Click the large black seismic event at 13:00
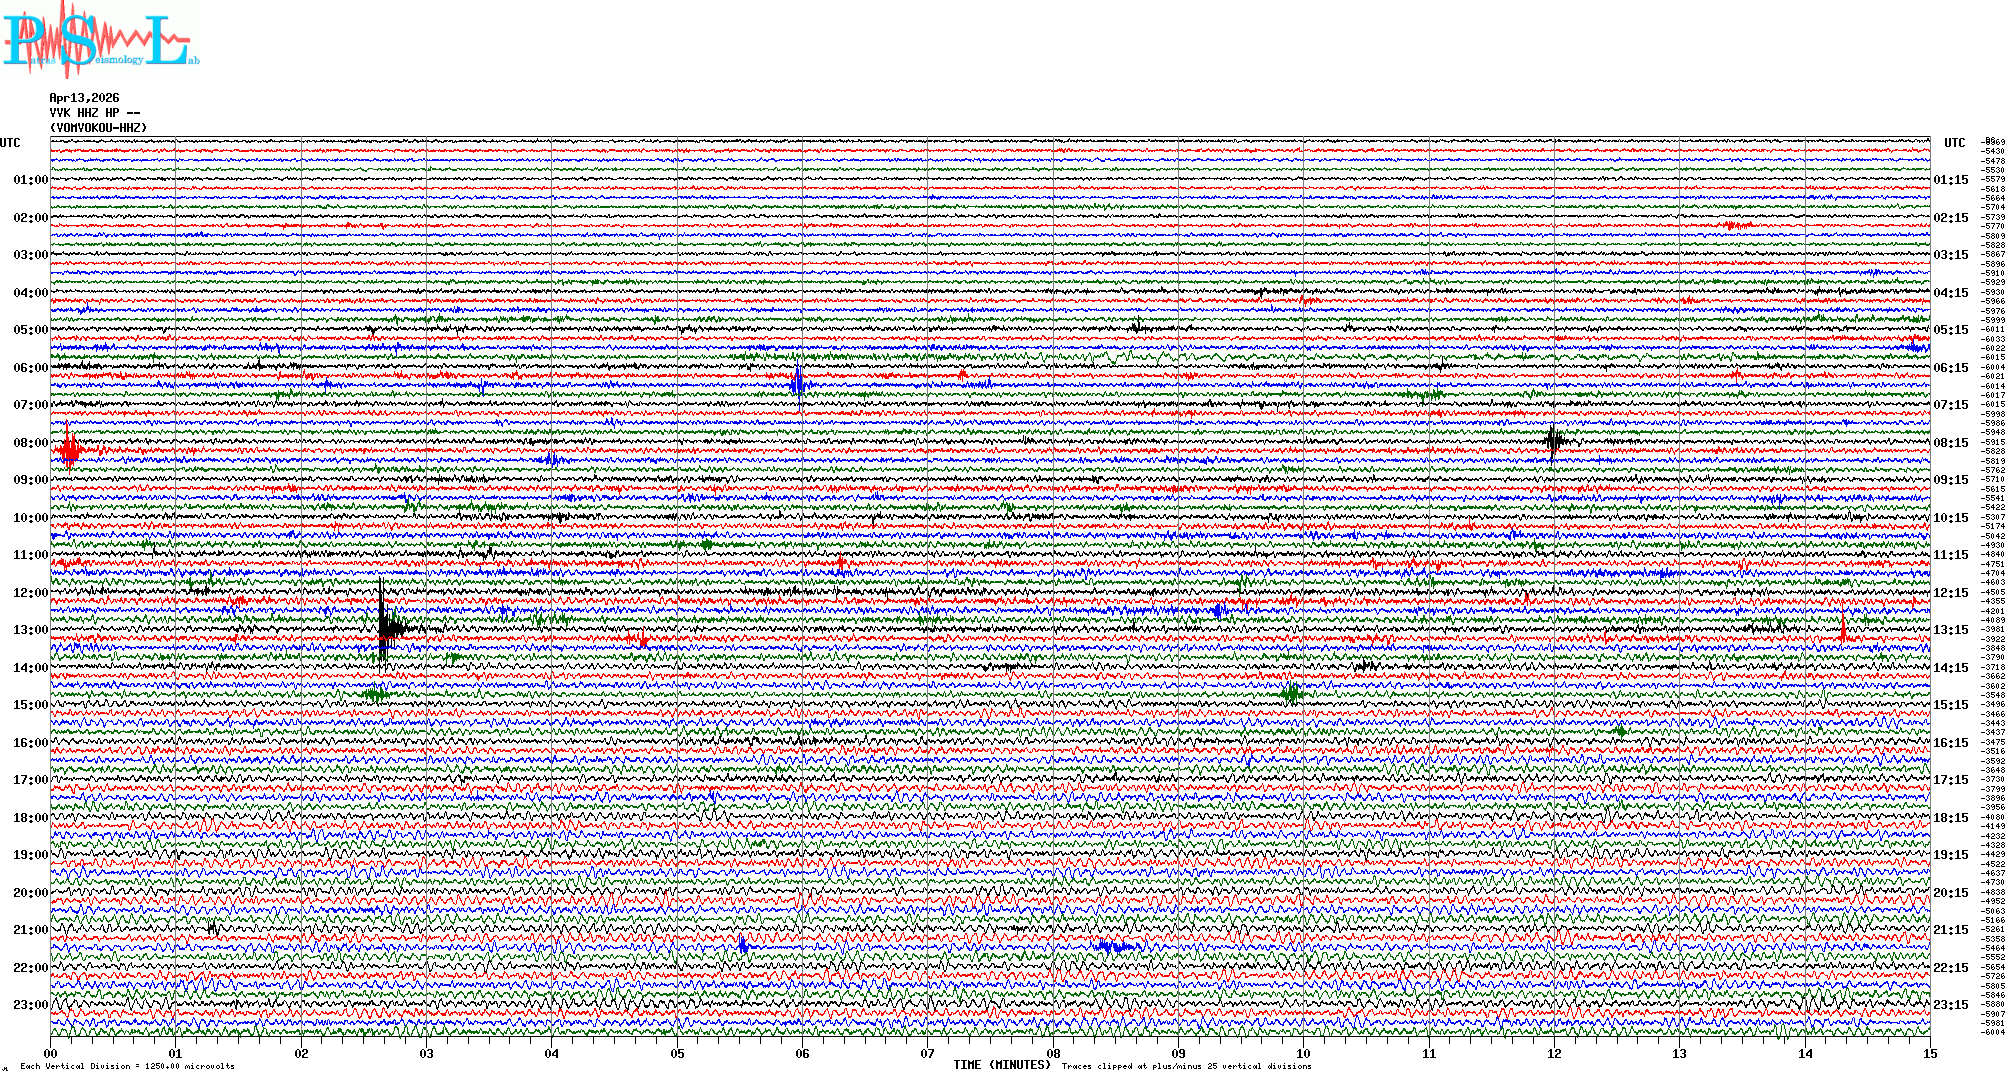Image resolution: width=2010 pixels, height=1080 pixels. (387, 628)
